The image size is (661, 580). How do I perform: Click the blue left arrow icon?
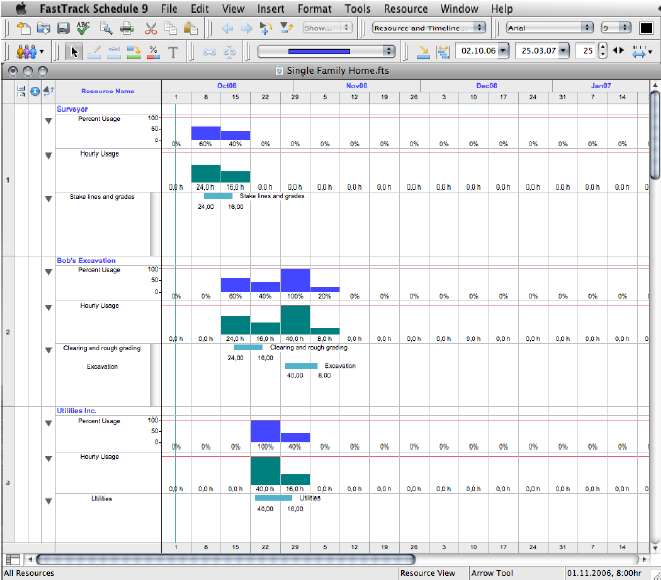[227, 28]
